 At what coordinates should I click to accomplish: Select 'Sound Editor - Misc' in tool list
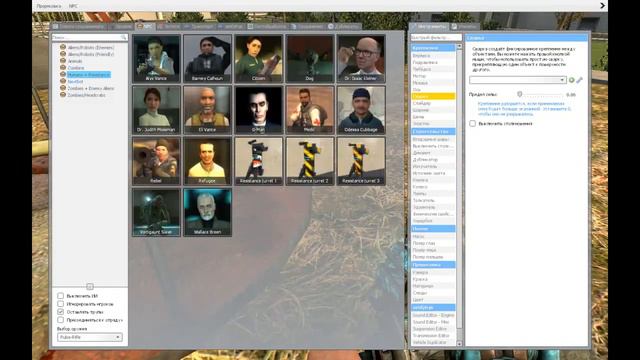[433, 322]
